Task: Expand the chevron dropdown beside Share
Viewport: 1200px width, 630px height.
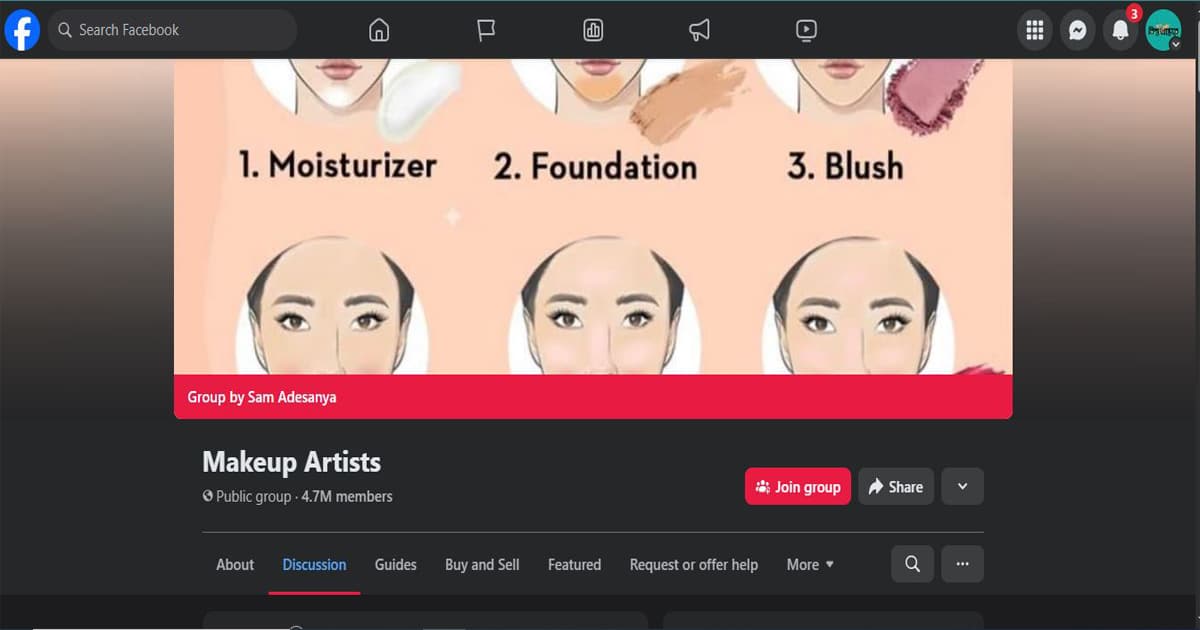Action: click(963, 486)
